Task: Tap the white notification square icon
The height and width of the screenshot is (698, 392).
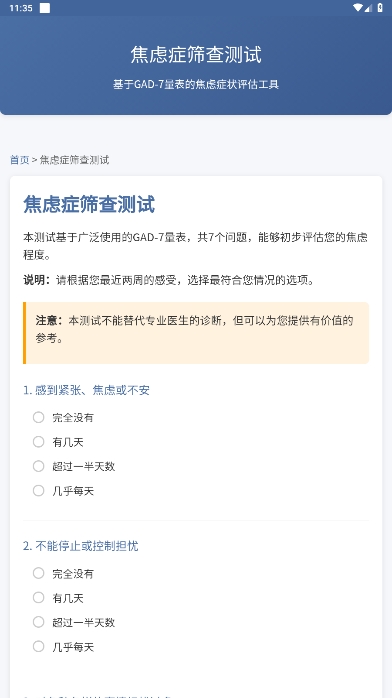Action: [x=45, y=8]
